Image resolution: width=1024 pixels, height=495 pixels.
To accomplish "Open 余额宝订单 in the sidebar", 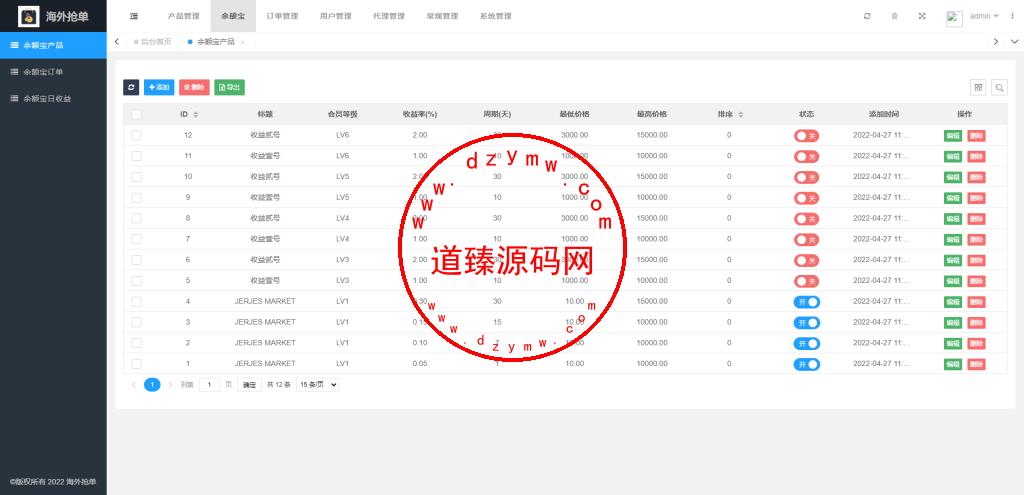I will pyautogui.click(x=53, y=72).
